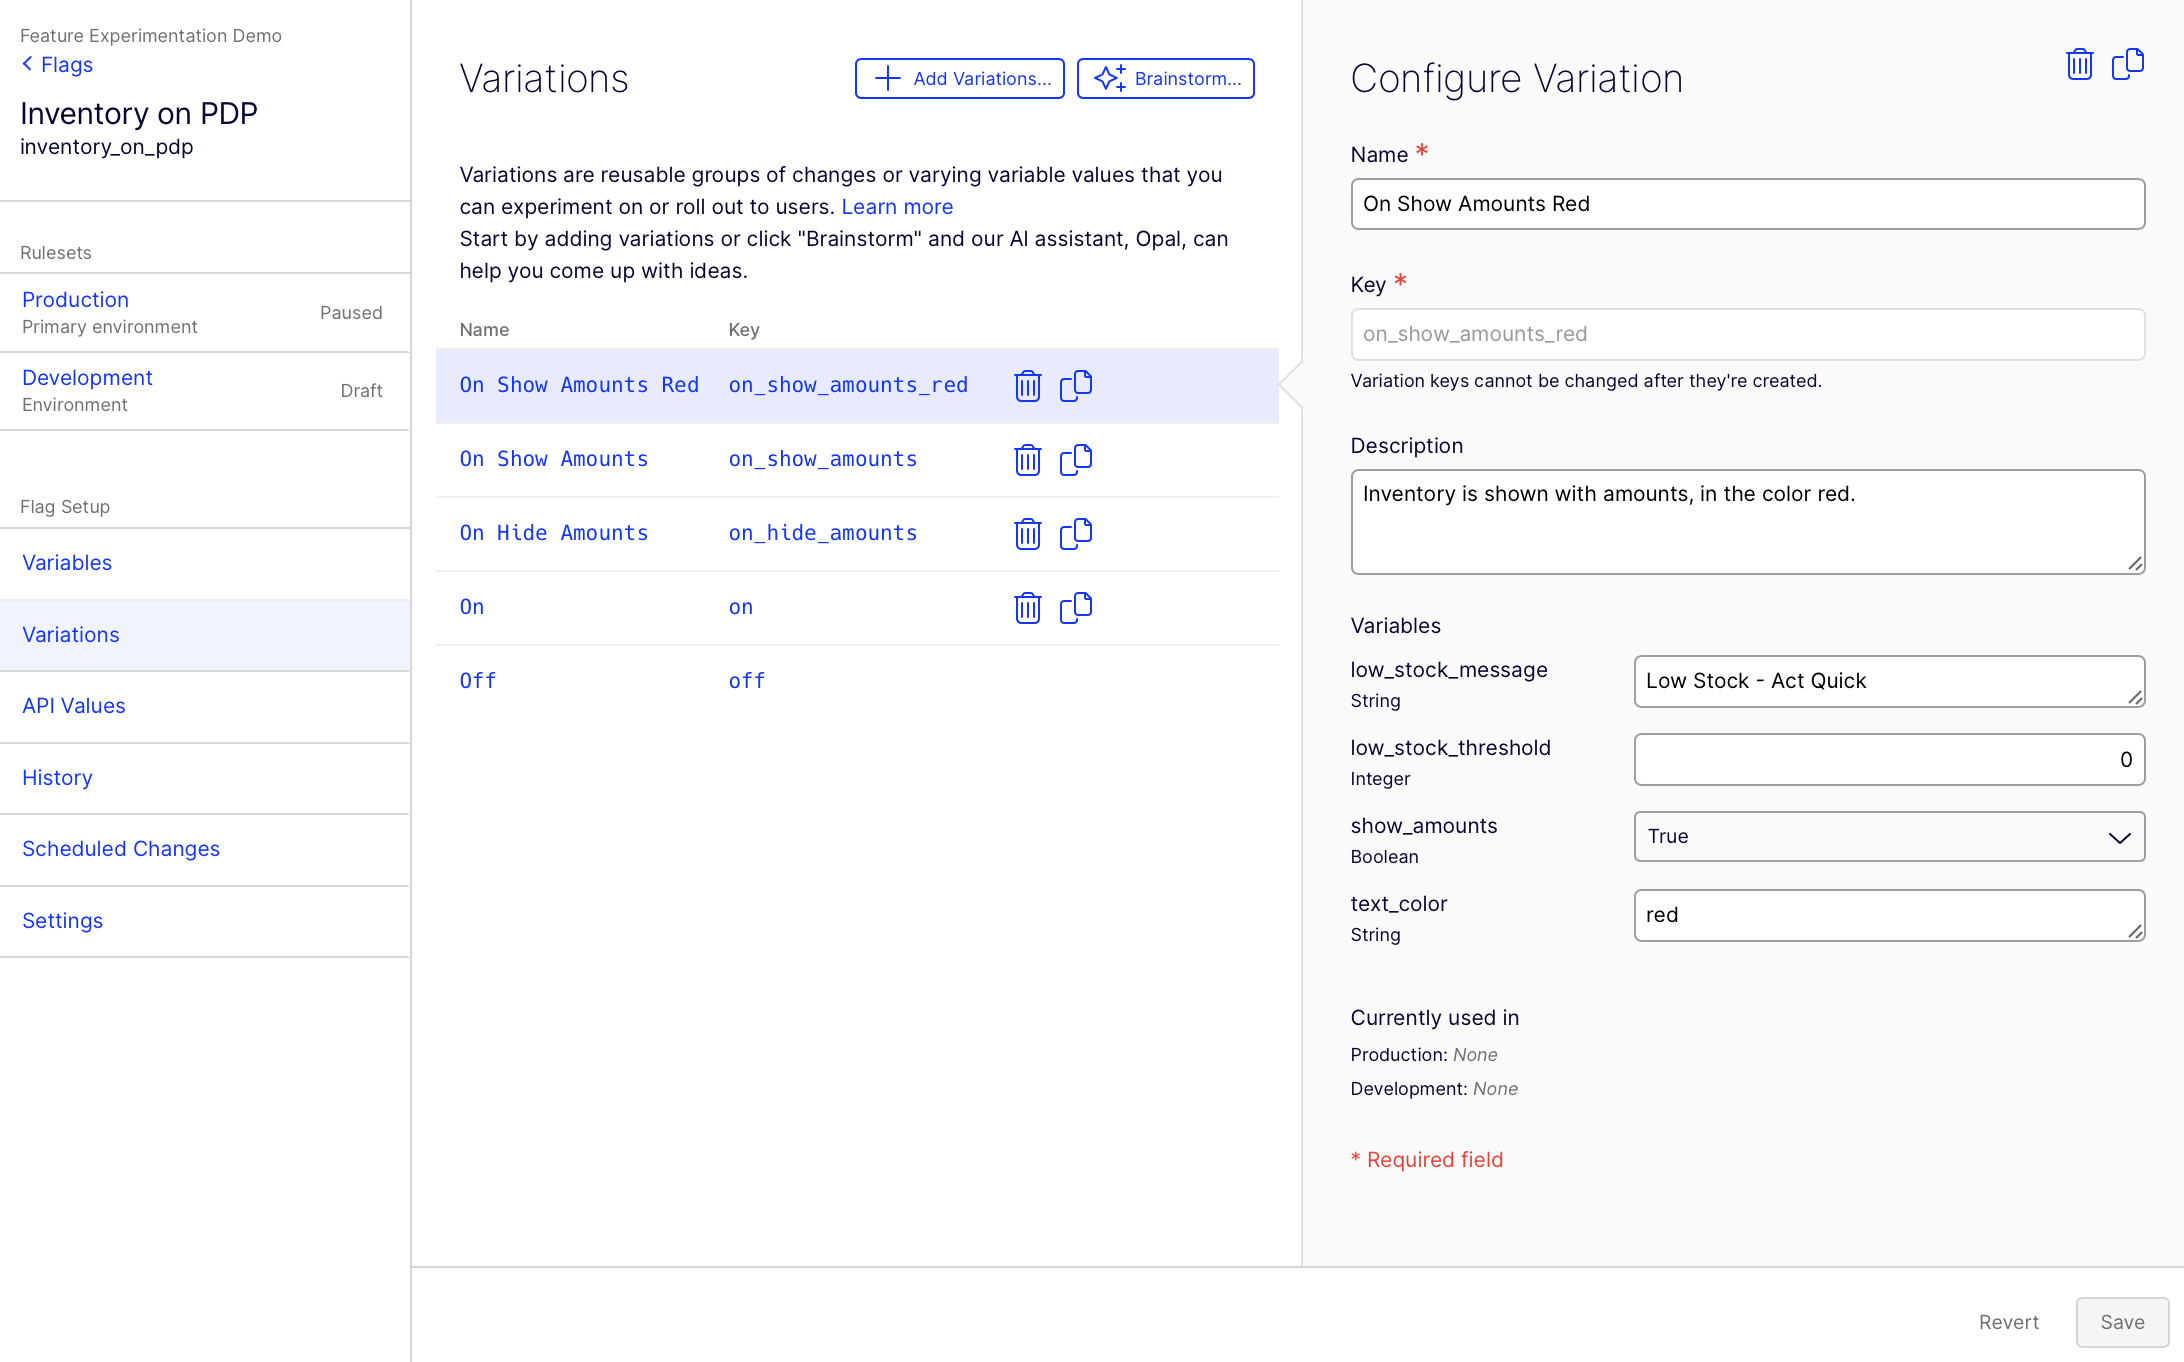Image resolution: width=2184 pixels, height=1362 pixels.
Task: Click the Learn more link in Variations description
Action: [x=897, y=206]
